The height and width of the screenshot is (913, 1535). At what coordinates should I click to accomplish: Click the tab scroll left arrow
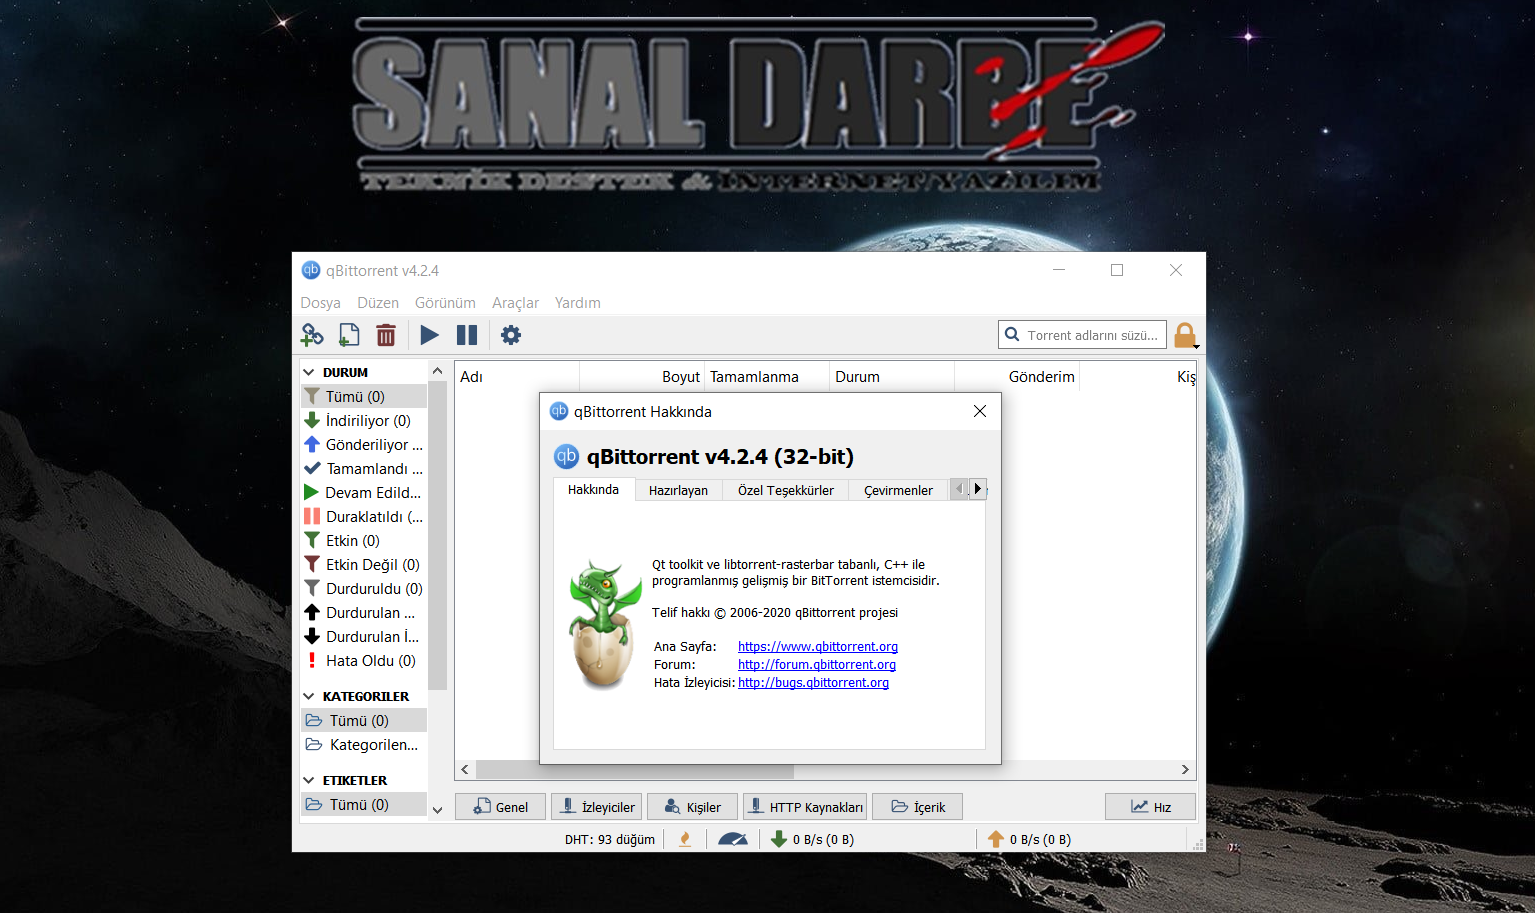pos(960,489)
